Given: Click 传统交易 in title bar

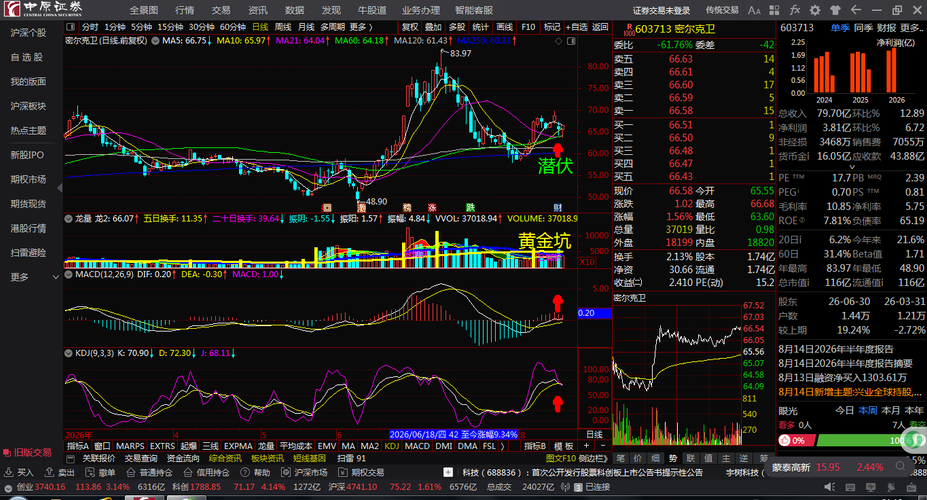Looking at the screenshot, I should (x=722, y=10).
